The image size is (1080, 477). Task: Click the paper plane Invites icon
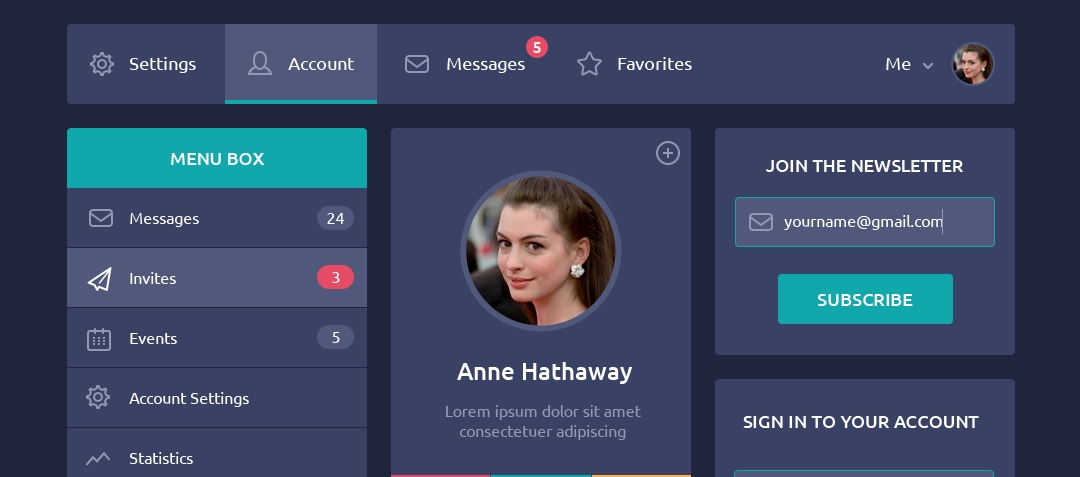[x=99, y=279]
